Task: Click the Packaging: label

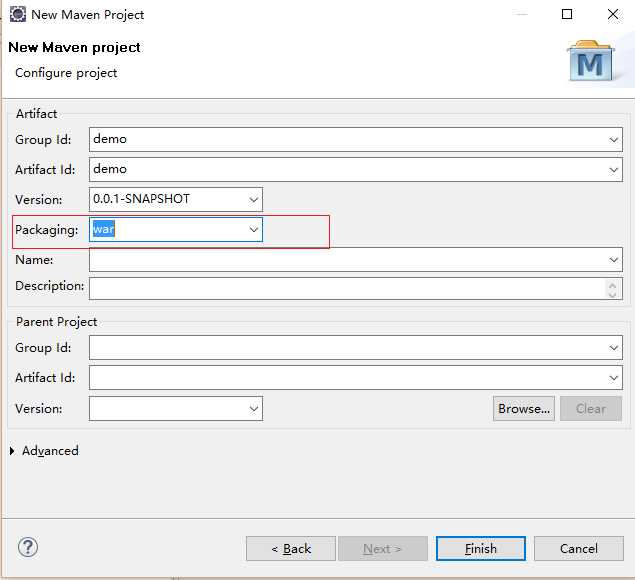Action: point(47,230)
